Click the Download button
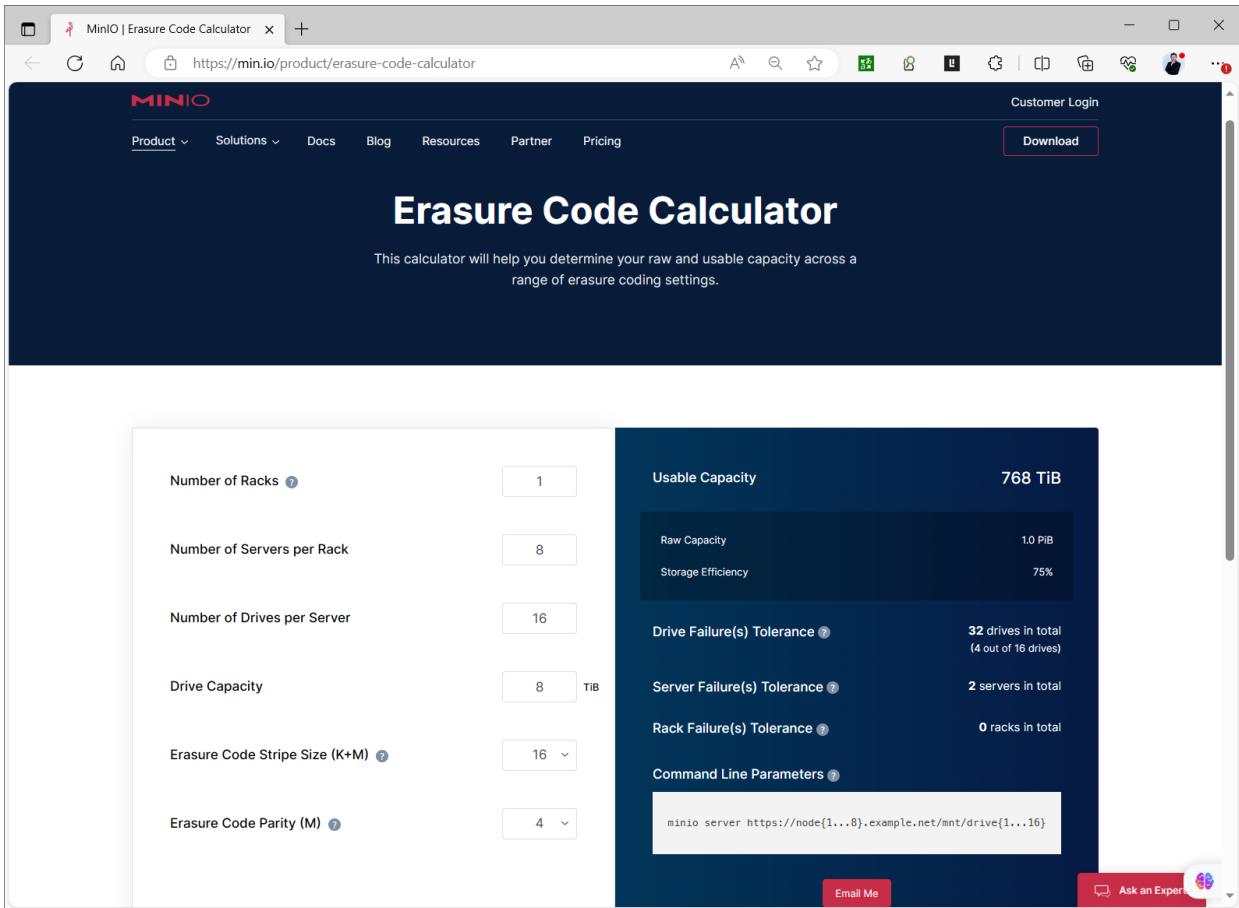 point(1050,141)
